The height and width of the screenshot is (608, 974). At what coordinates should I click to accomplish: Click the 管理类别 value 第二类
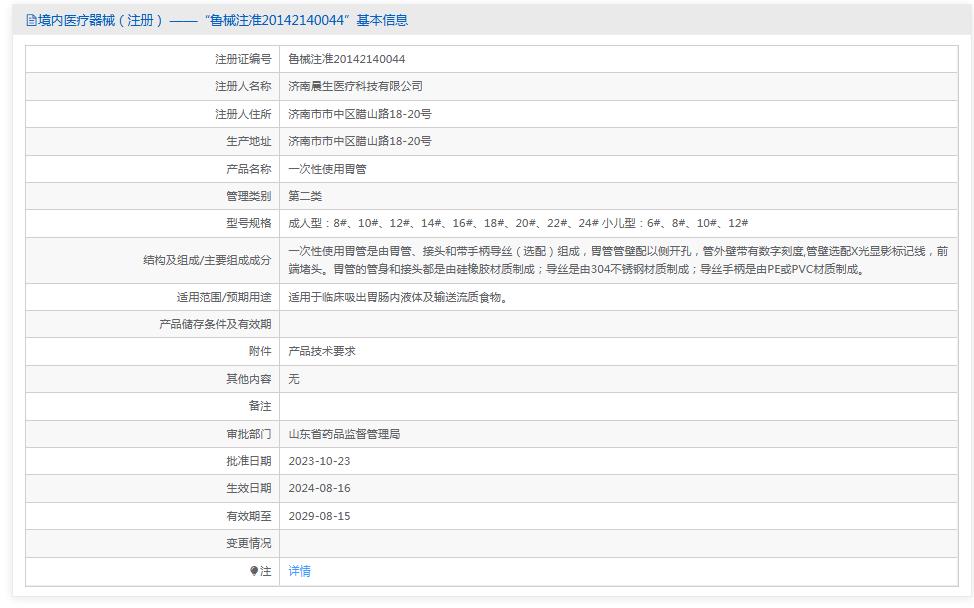coord(306,196)
